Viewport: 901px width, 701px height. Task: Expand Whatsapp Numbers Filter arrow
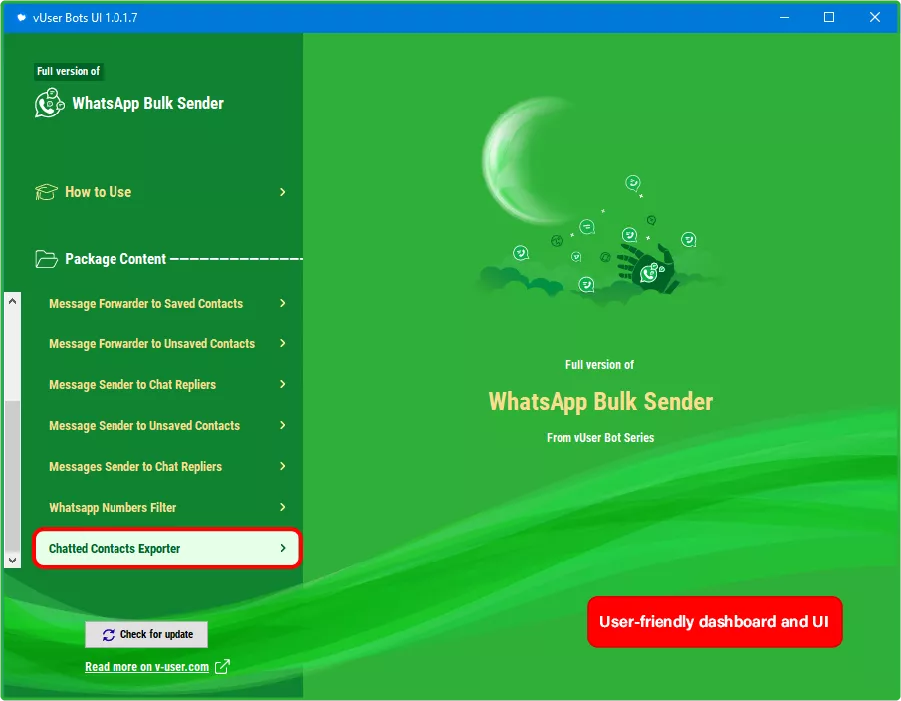coord(283,507)
